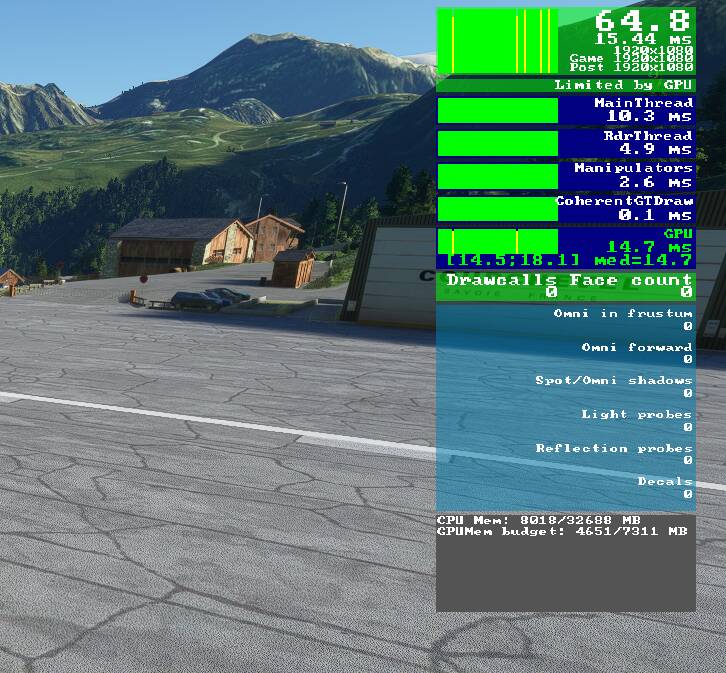Click the '[14.5;18.1] med=14.7' GPU range text

(x=569, y=260)
